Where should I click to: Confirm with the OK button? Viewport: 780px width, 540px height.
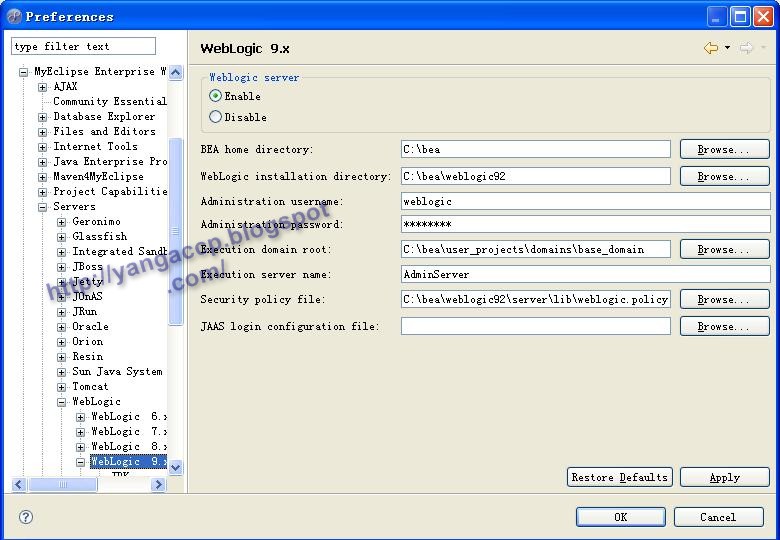tap(620, 517)
